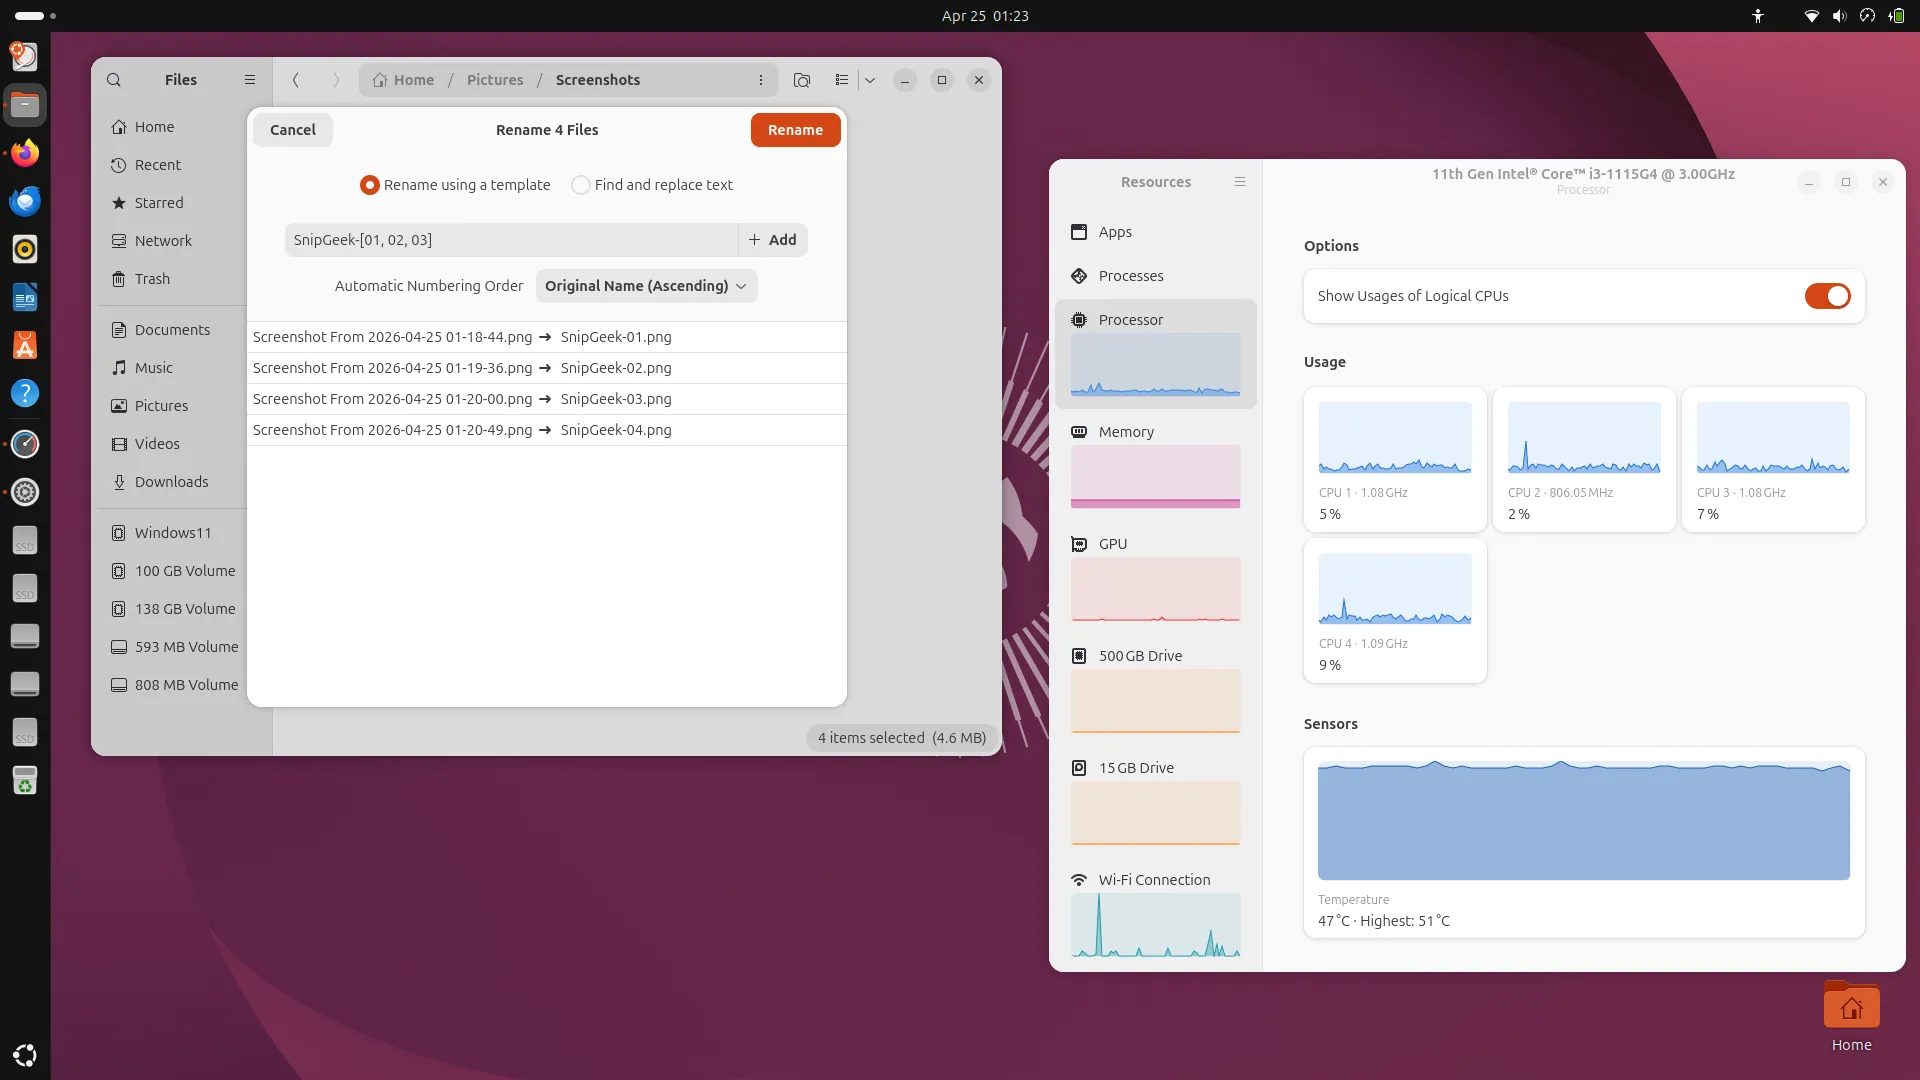Open the Resources panel hamburger menu
This screenshot has height=1080, width=1920.
(1240, 182)
